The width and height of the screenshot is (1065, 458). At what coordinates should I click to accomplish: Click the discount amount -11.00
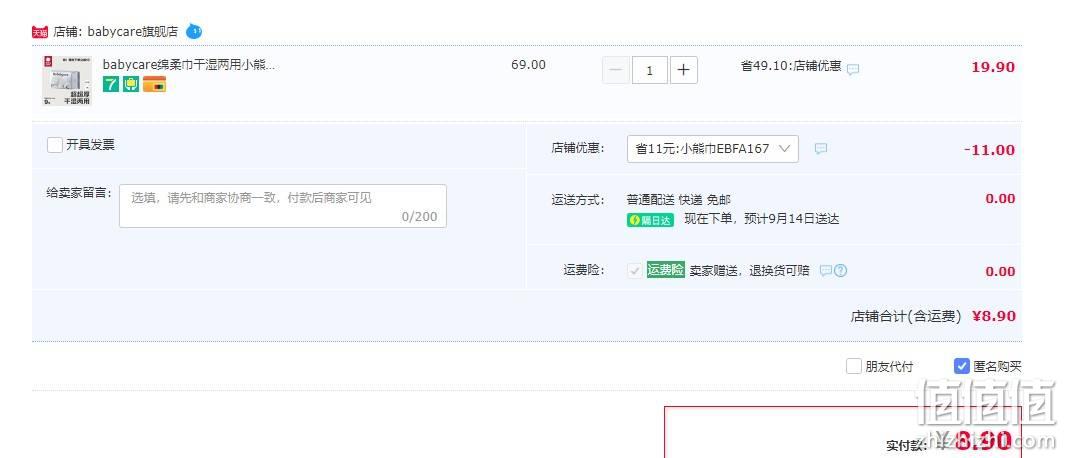[x=990, y=149]
